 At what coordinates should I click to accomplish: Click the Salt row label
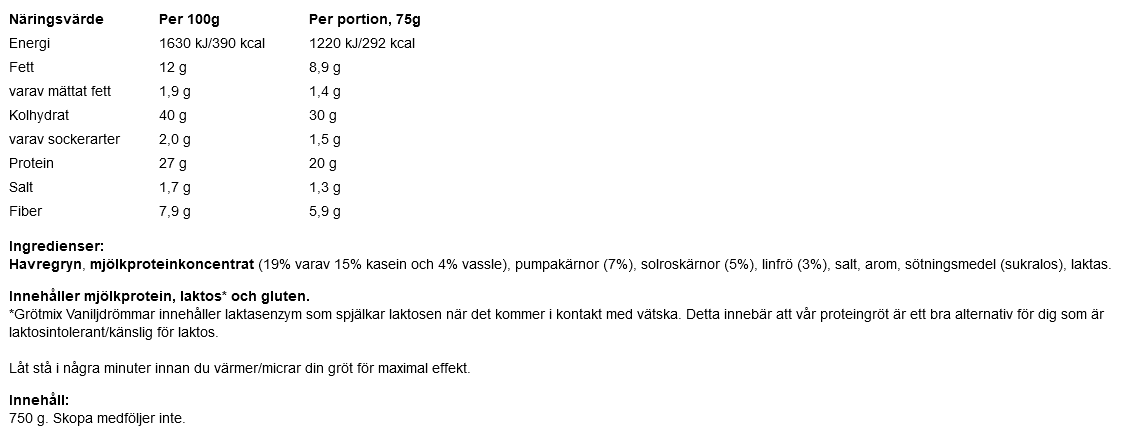point(21,187)
